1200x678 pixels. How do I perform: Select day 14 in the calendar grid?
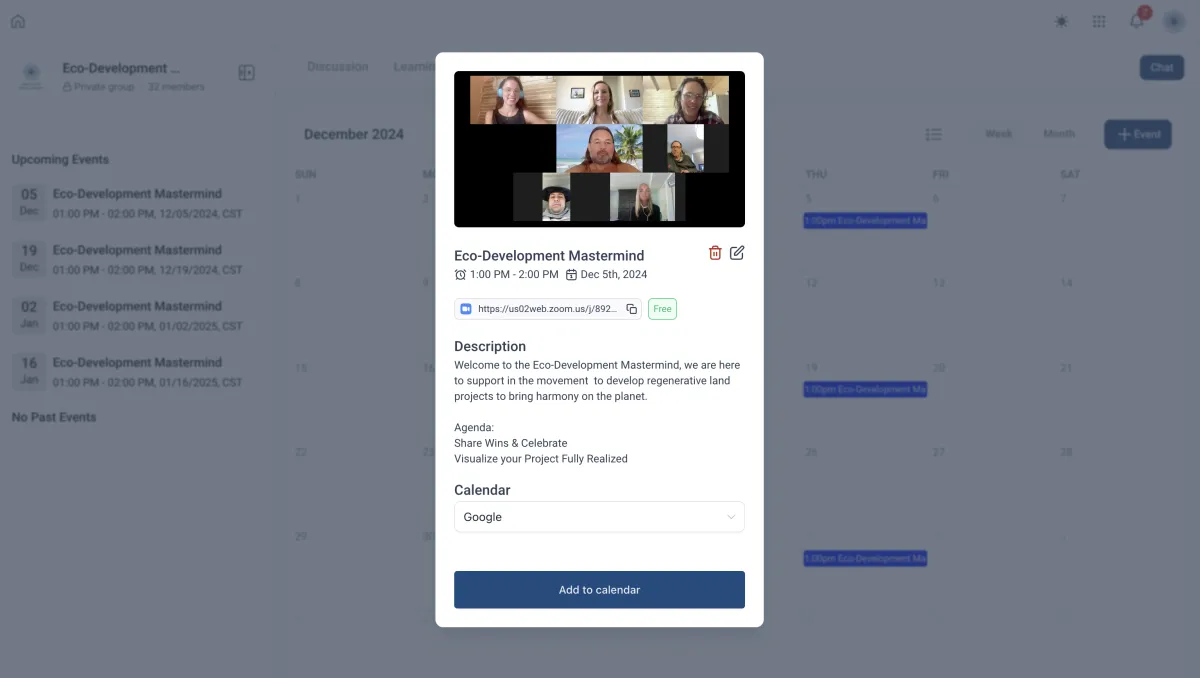(x=1067, y=283)
